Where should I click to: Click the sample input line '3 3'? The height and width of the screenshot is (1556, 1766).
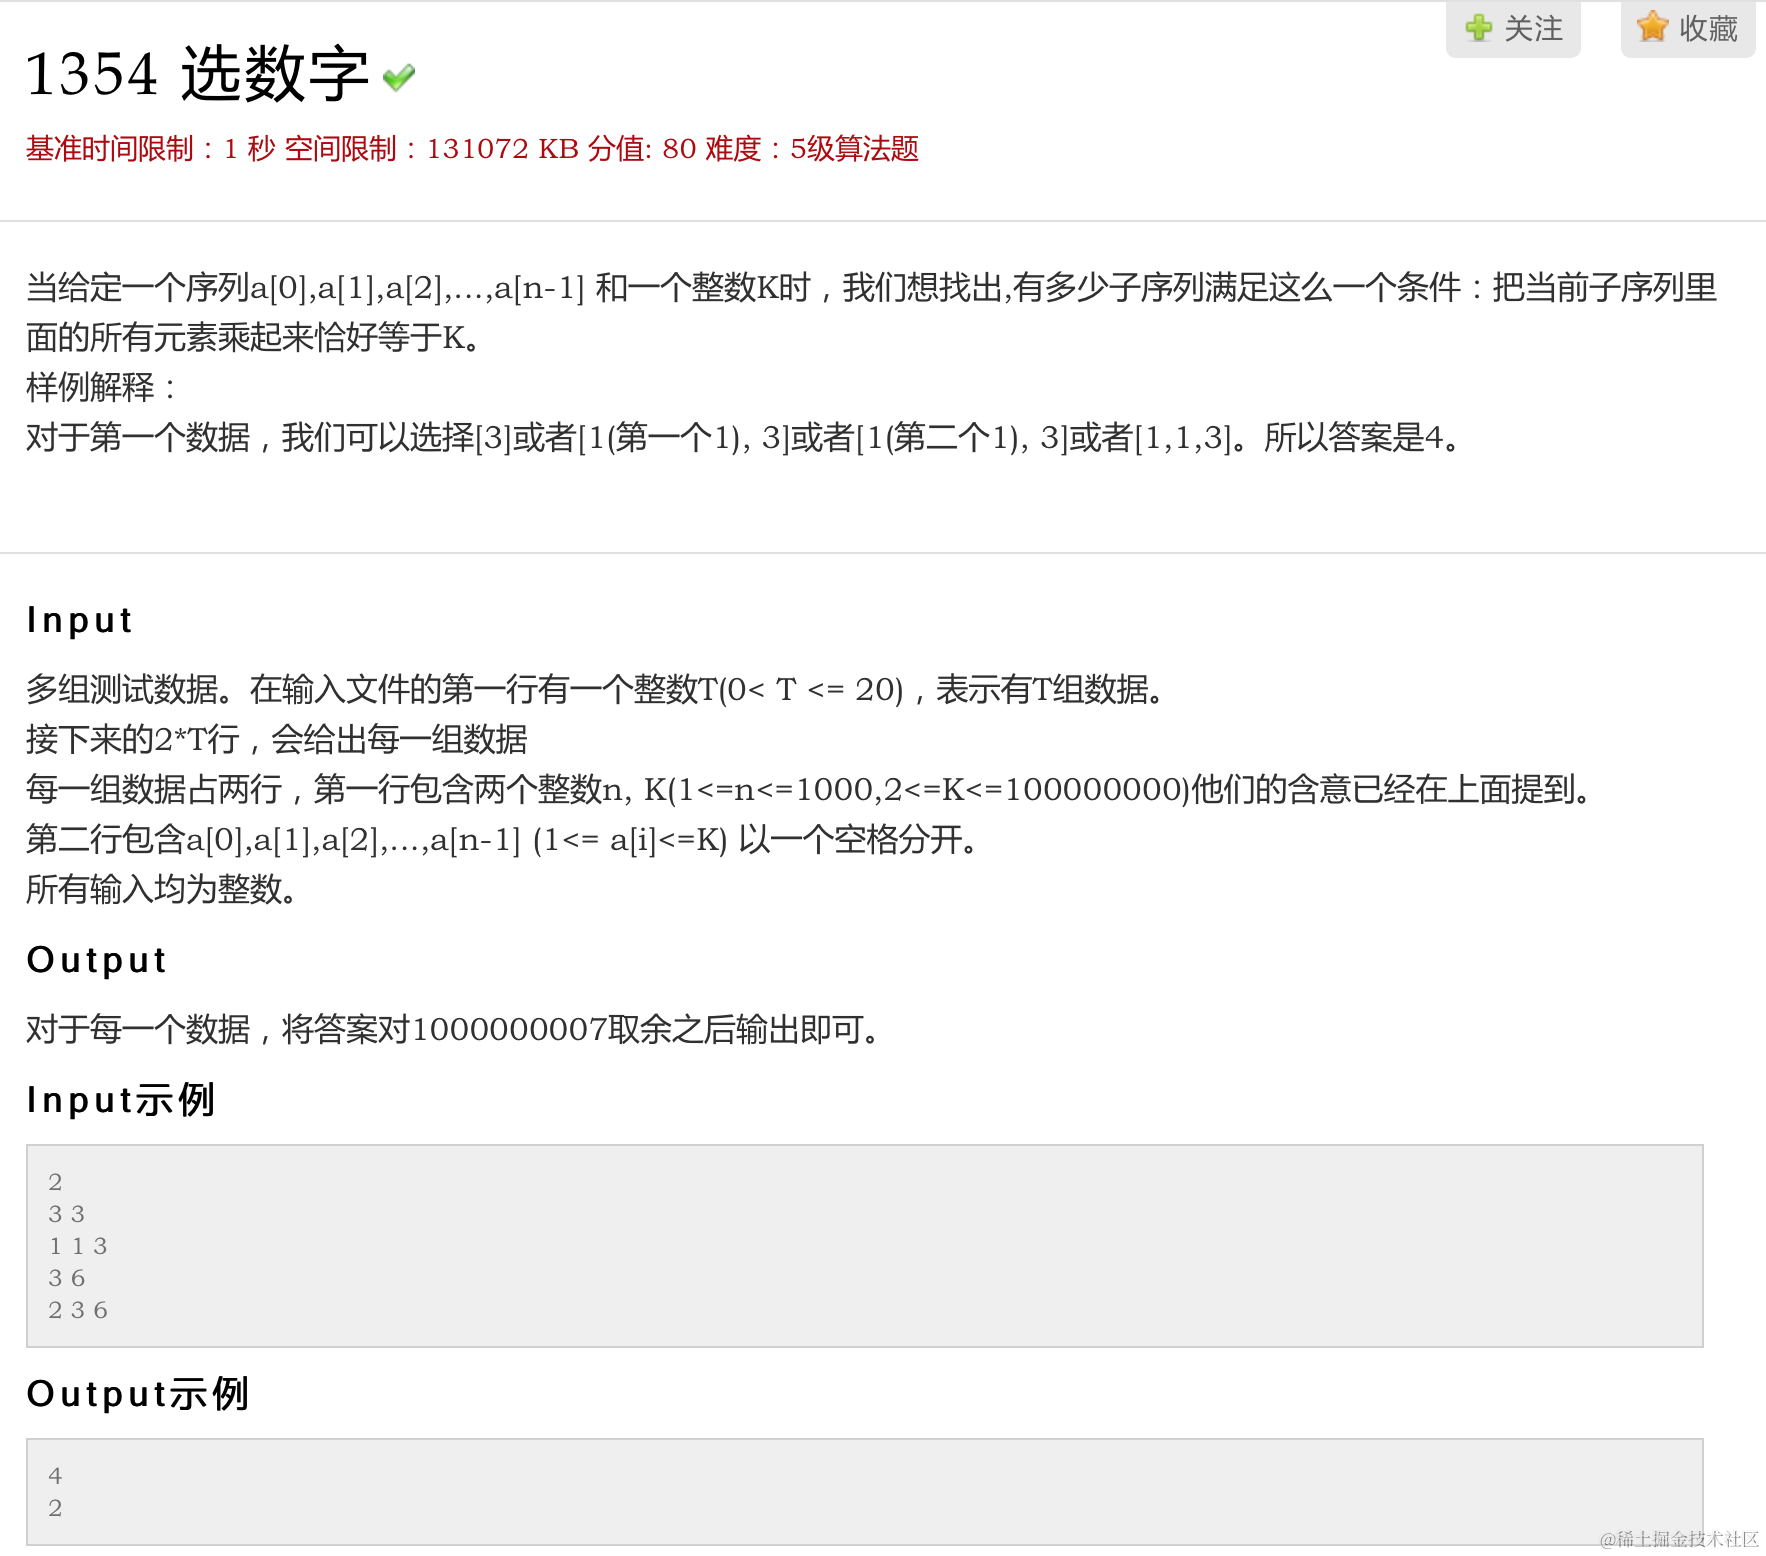pos(67,1214)
